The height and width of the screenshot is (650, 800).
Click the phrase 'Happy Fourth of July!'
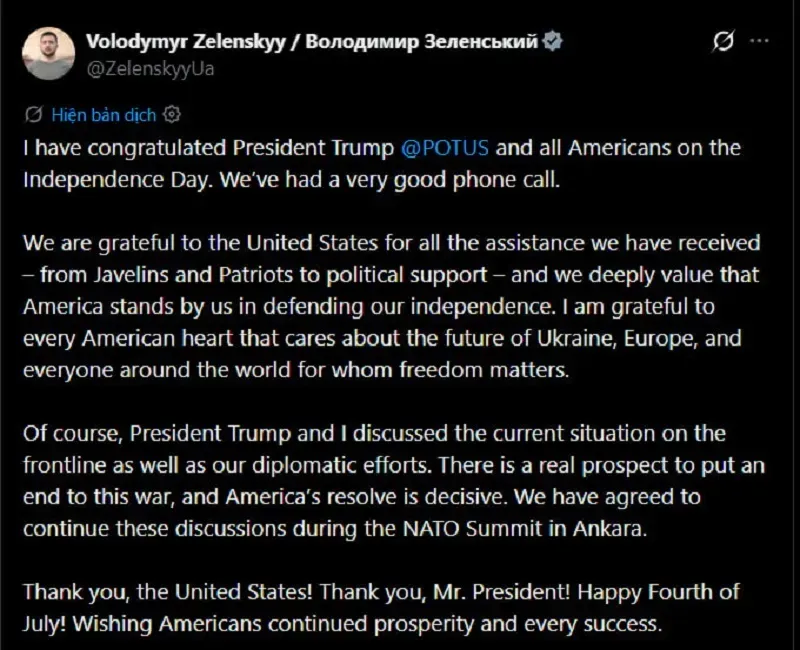coord(381,608)
